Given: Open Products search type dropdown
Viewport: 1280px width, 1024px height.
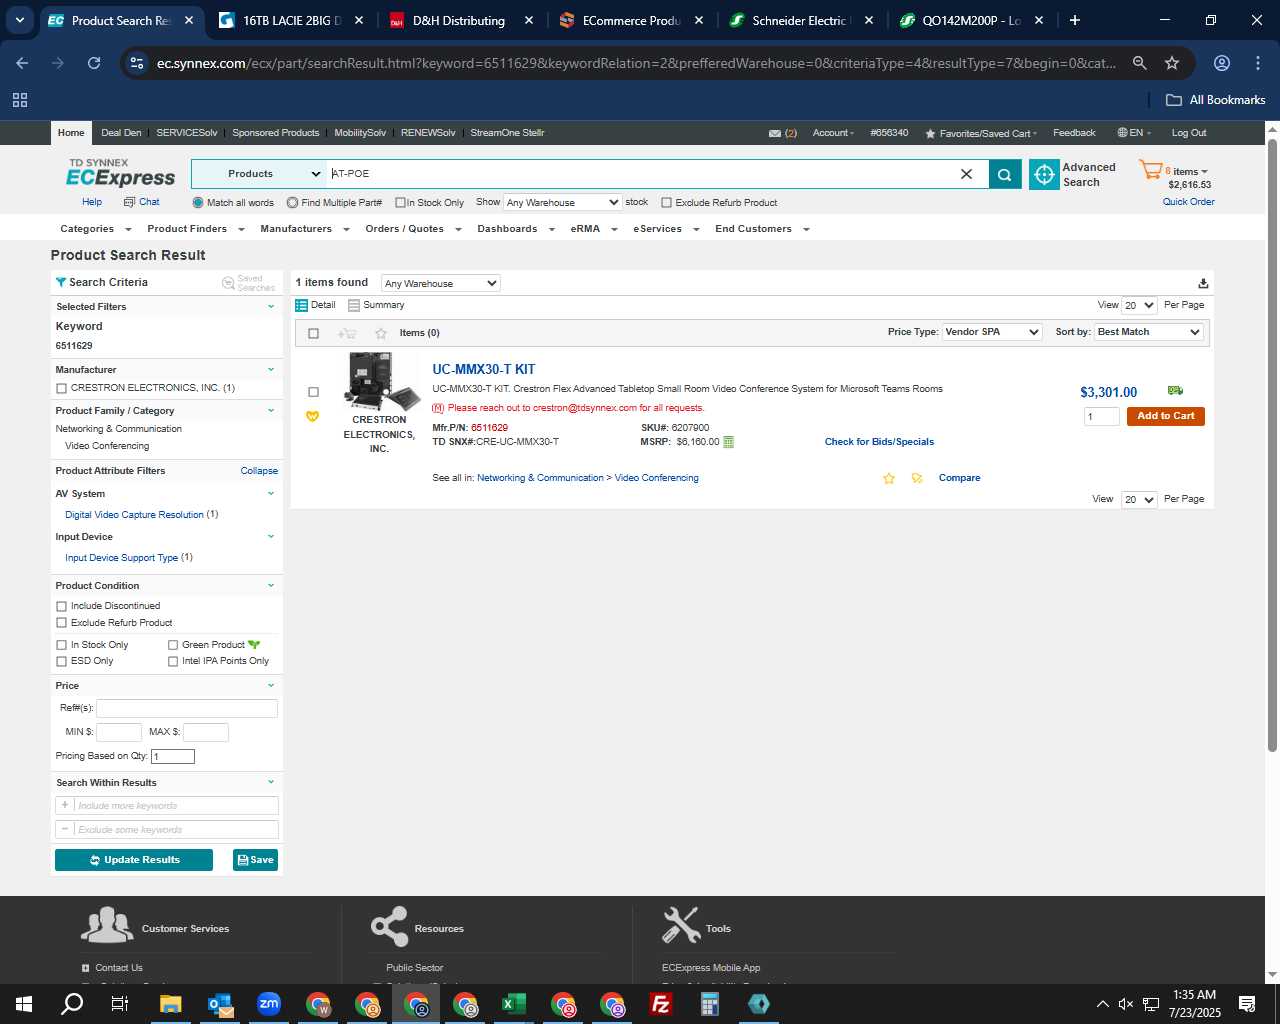Looking at the screenshot, I should tap(259, 174).
